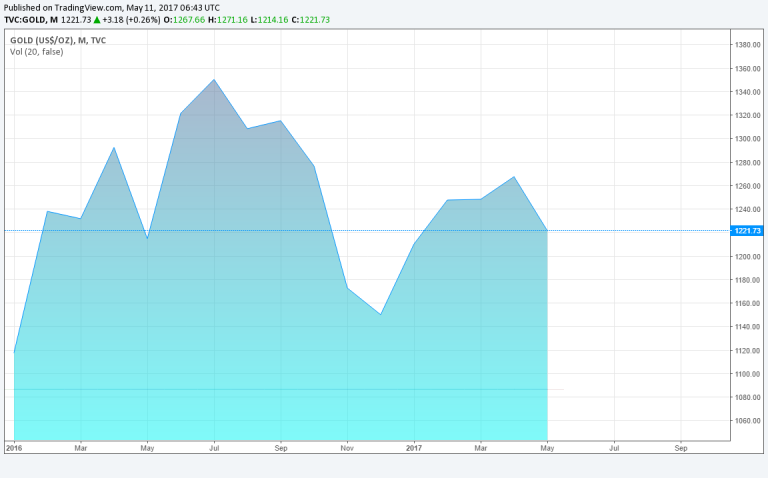Screen dimensions: 768x478
Task: Click the April 2017 peak near 1268
Action: coord(514,177)
